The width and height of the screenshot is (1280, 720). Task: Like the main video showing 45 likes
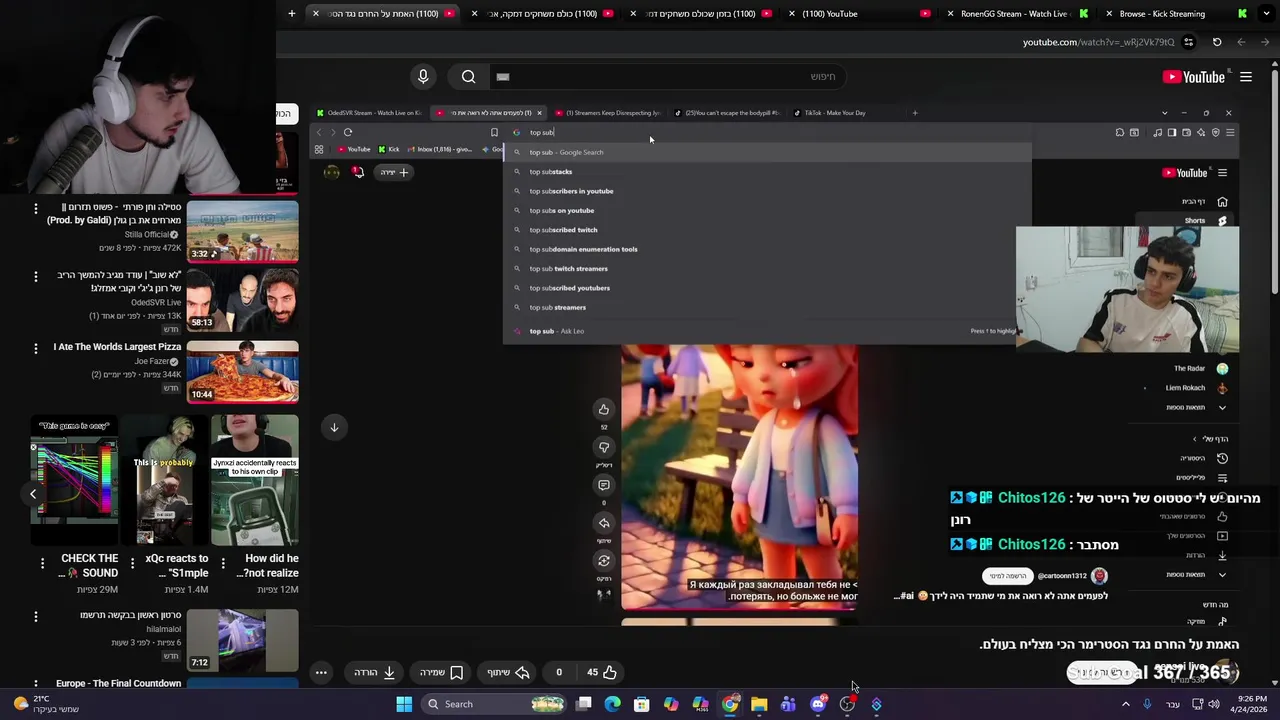click(603, 672)
